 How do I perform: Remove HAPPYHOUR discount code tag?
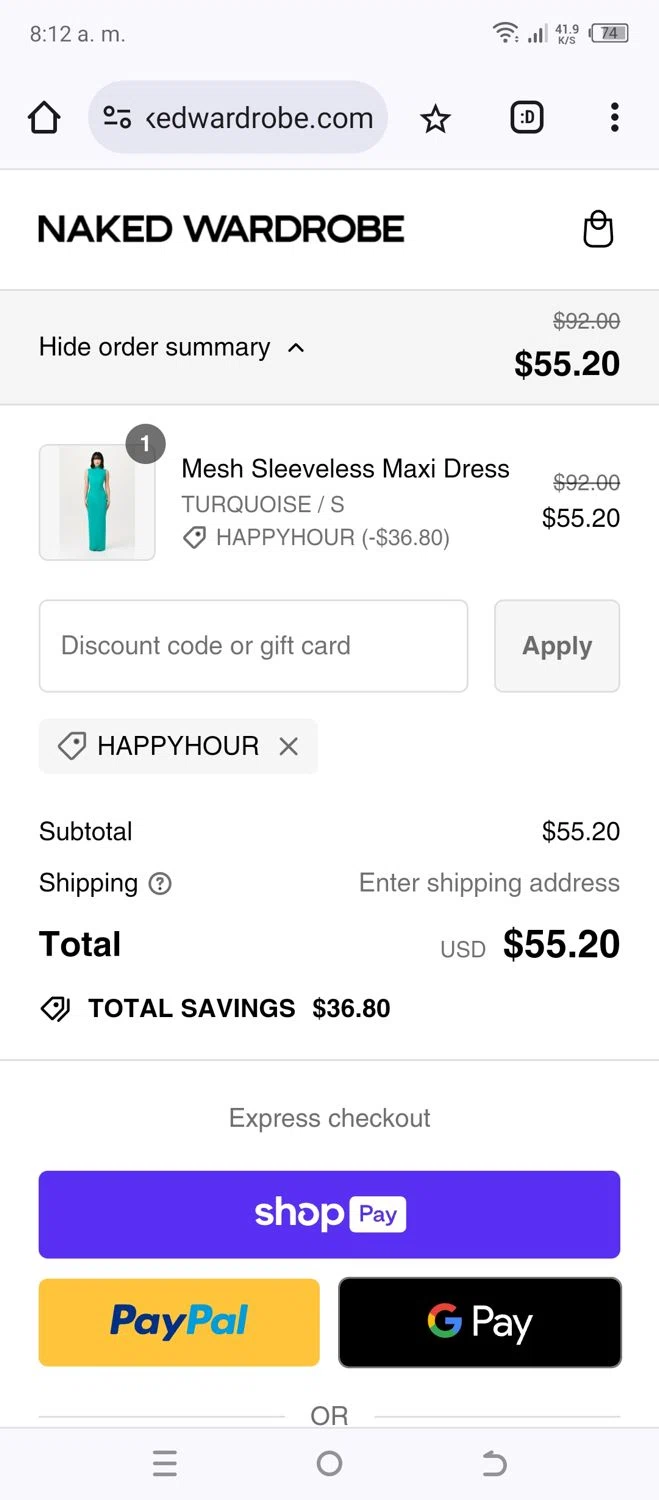coord(289,746)
